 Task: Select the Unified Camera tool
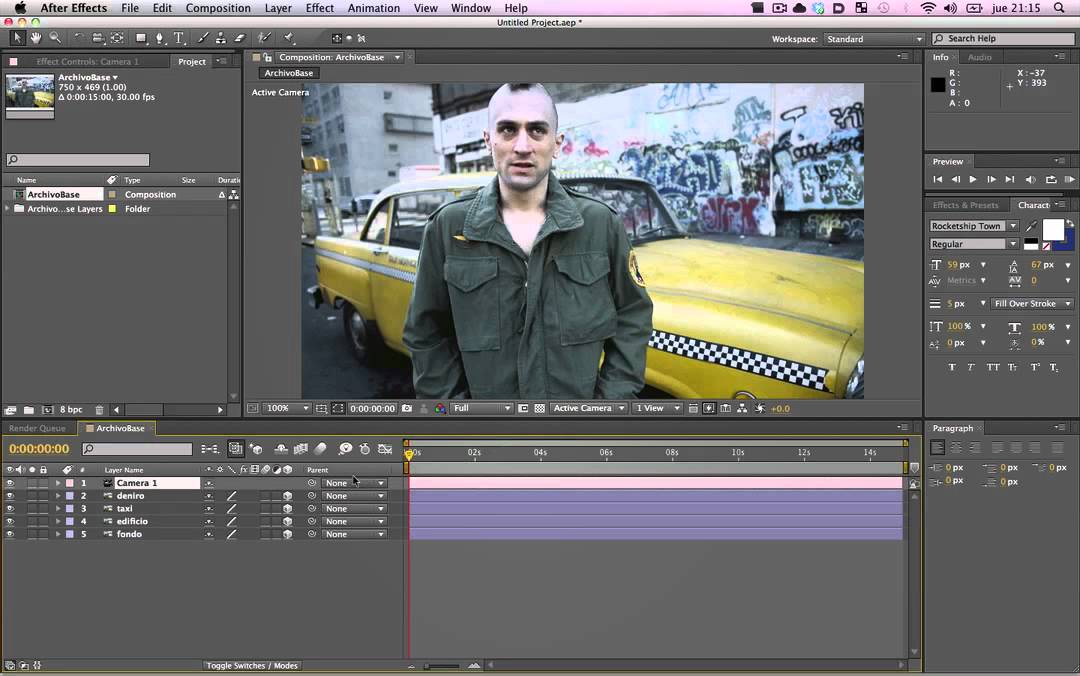click(98, 38)
